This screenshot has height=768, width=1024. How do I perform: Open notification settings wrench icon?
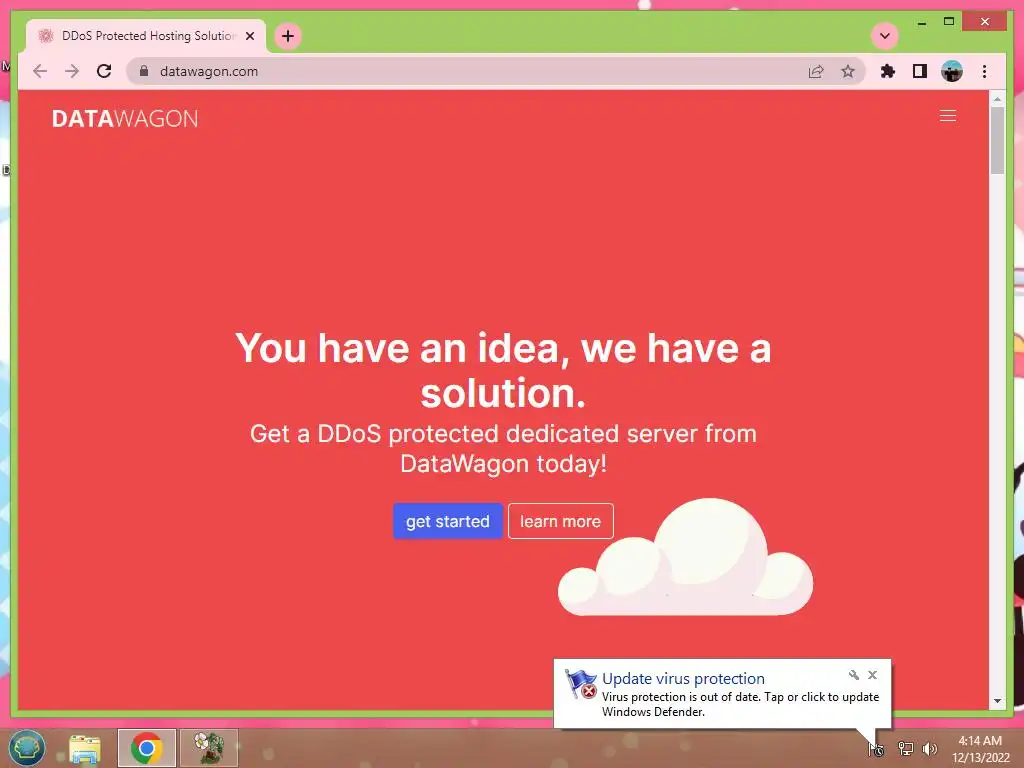(854, 675)
